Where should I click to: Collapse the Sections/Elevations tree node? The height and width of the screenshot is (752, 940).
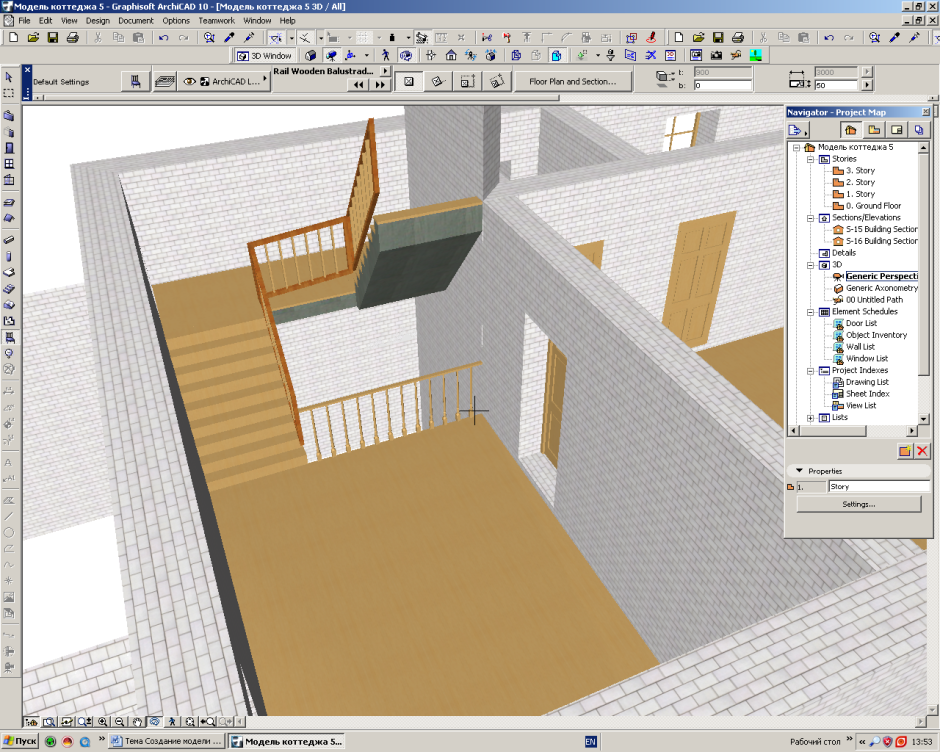point(811,218)
